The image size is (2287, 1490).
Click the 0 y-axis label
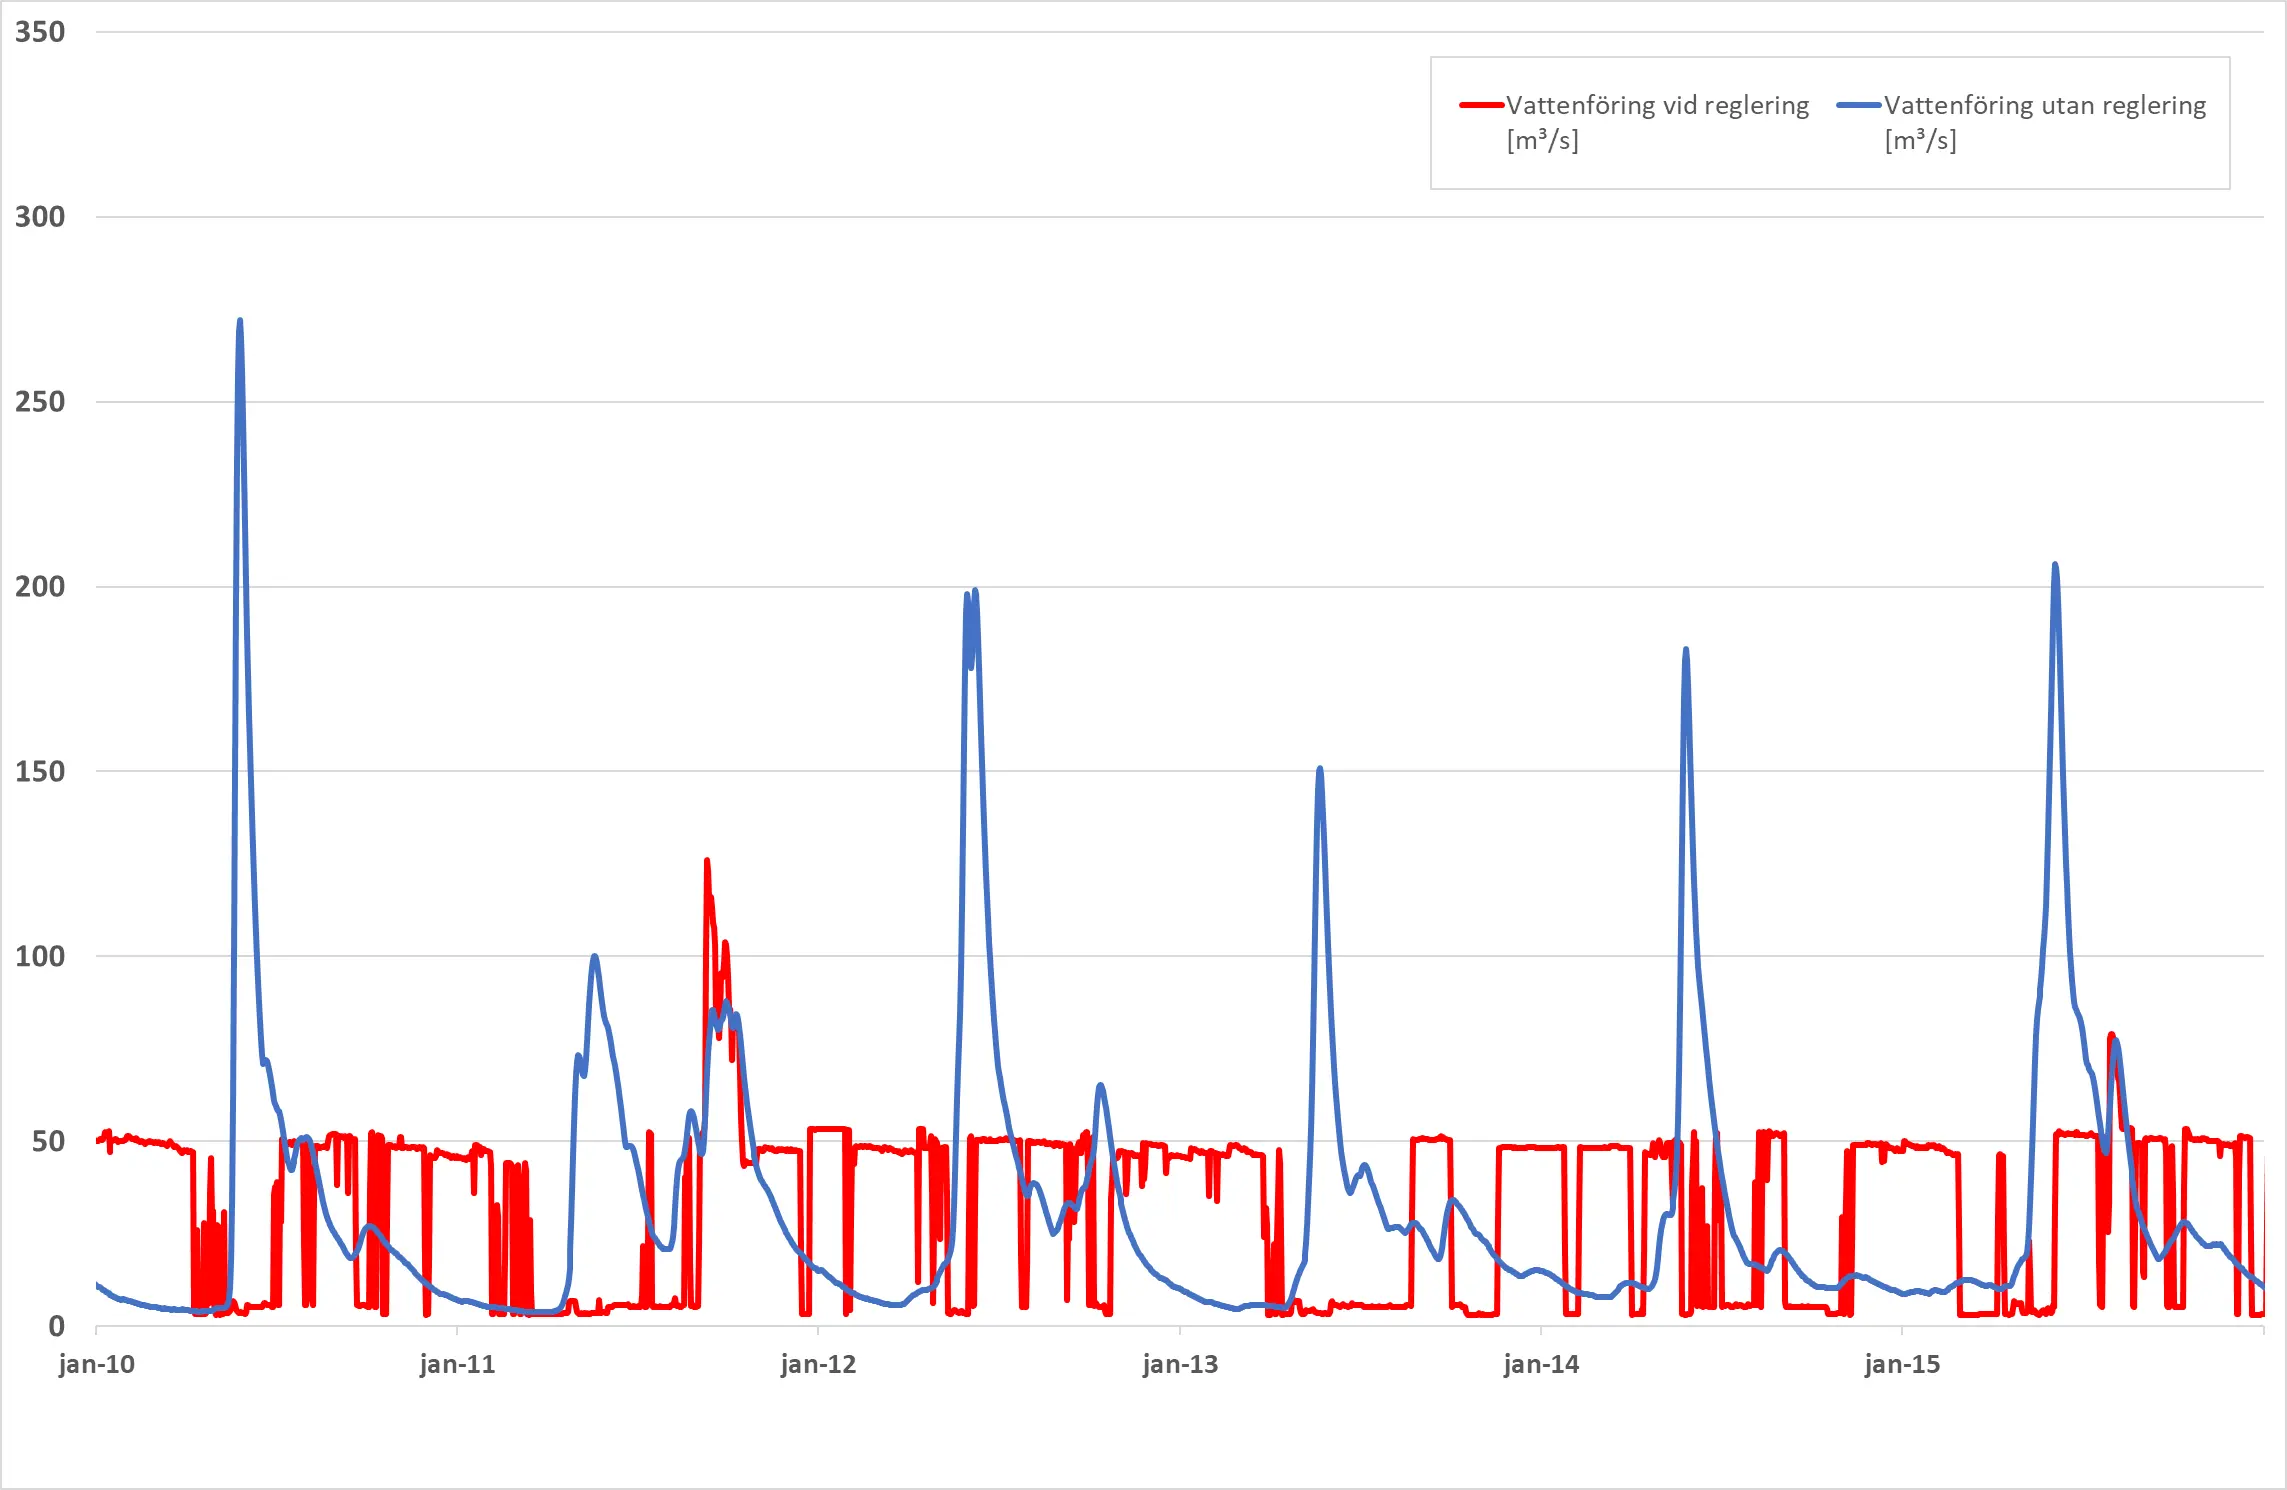pos(56,1326)
